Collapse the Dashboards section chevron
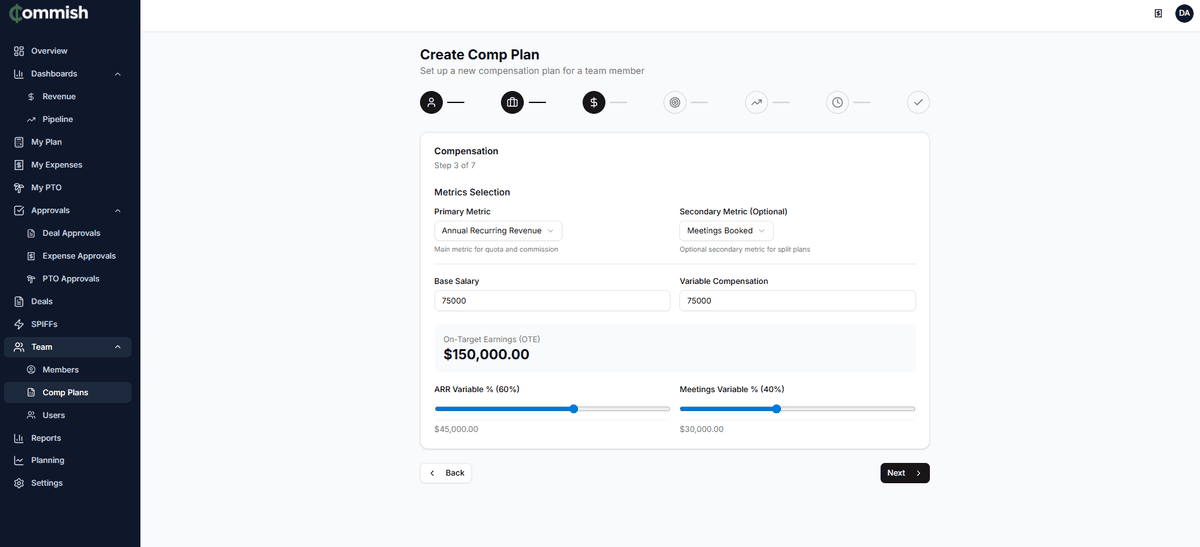 [x=118, y=74]
